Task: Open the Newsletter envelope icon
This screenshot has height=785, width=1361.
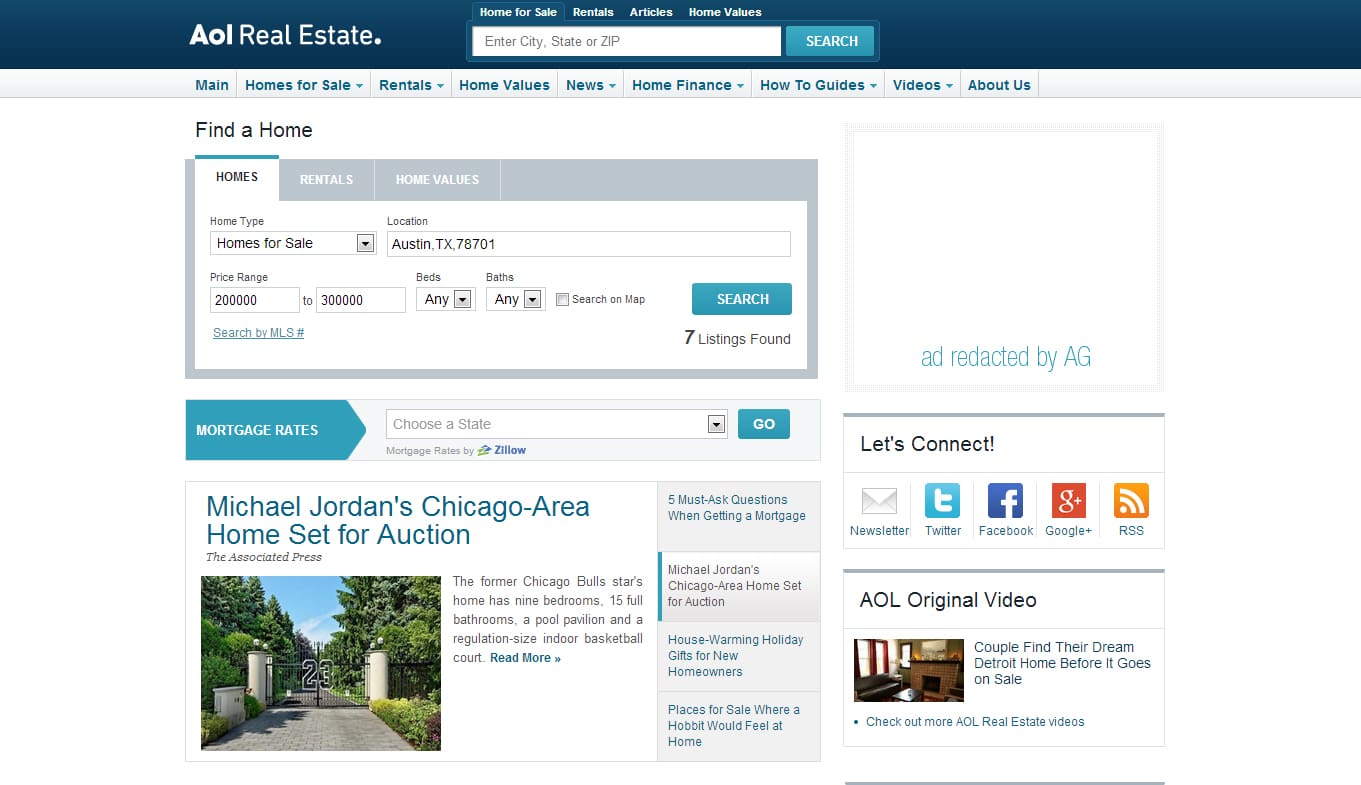Action: click(879, 501)
